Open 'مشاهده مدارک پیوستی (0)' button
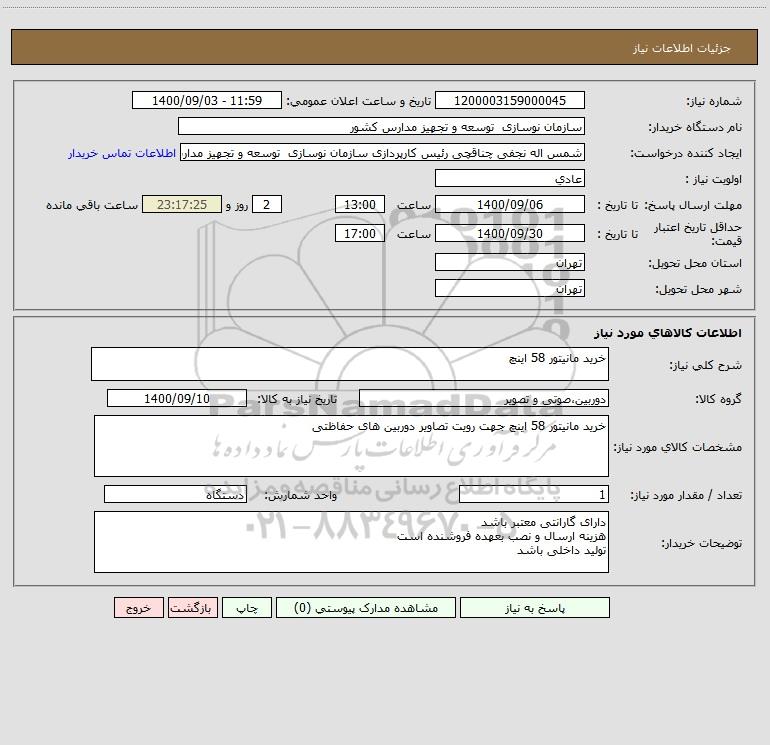Screen dimensions: 770x745 click(366, 608)
